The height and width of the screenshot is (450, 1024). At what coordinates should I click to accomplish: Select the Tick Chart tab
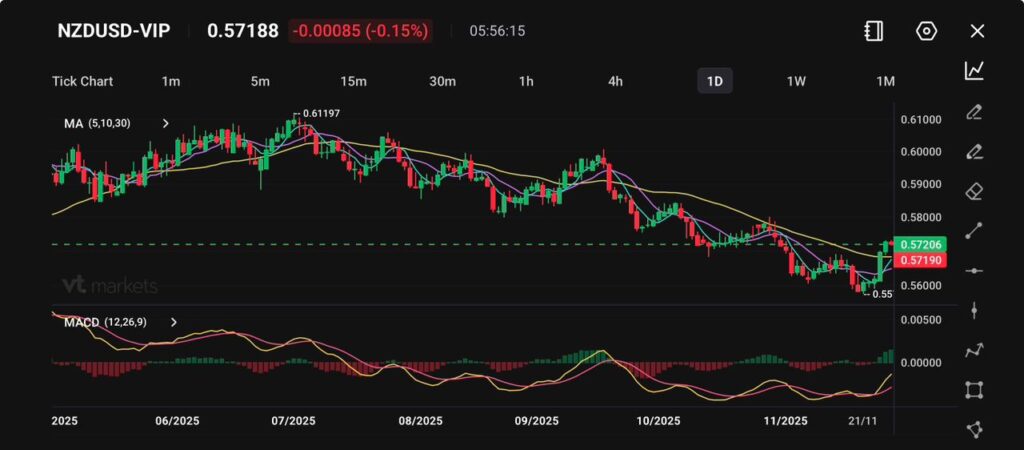(x=82, y=81)
